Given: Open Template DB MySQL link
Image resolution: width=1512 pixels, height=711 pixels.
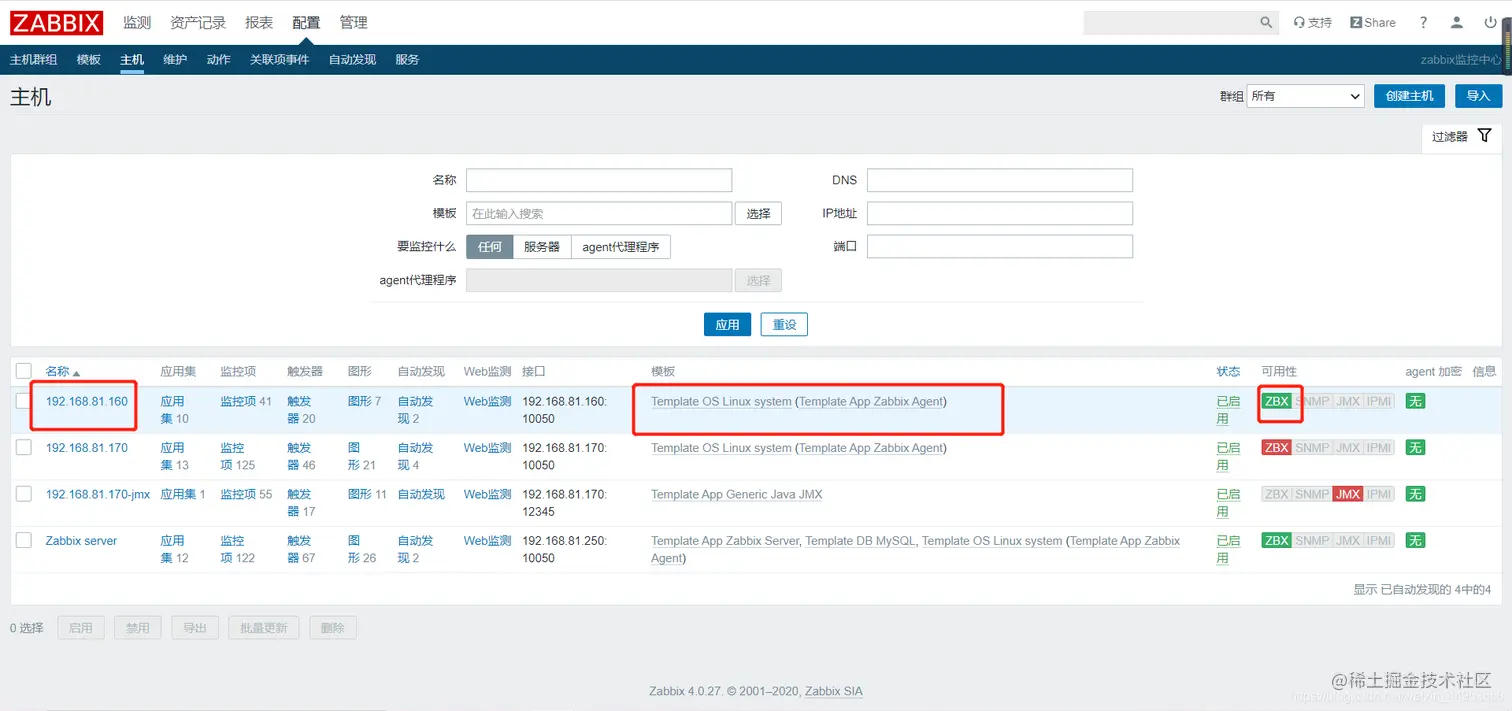Looking at the screenshot, I should point(860,540).
